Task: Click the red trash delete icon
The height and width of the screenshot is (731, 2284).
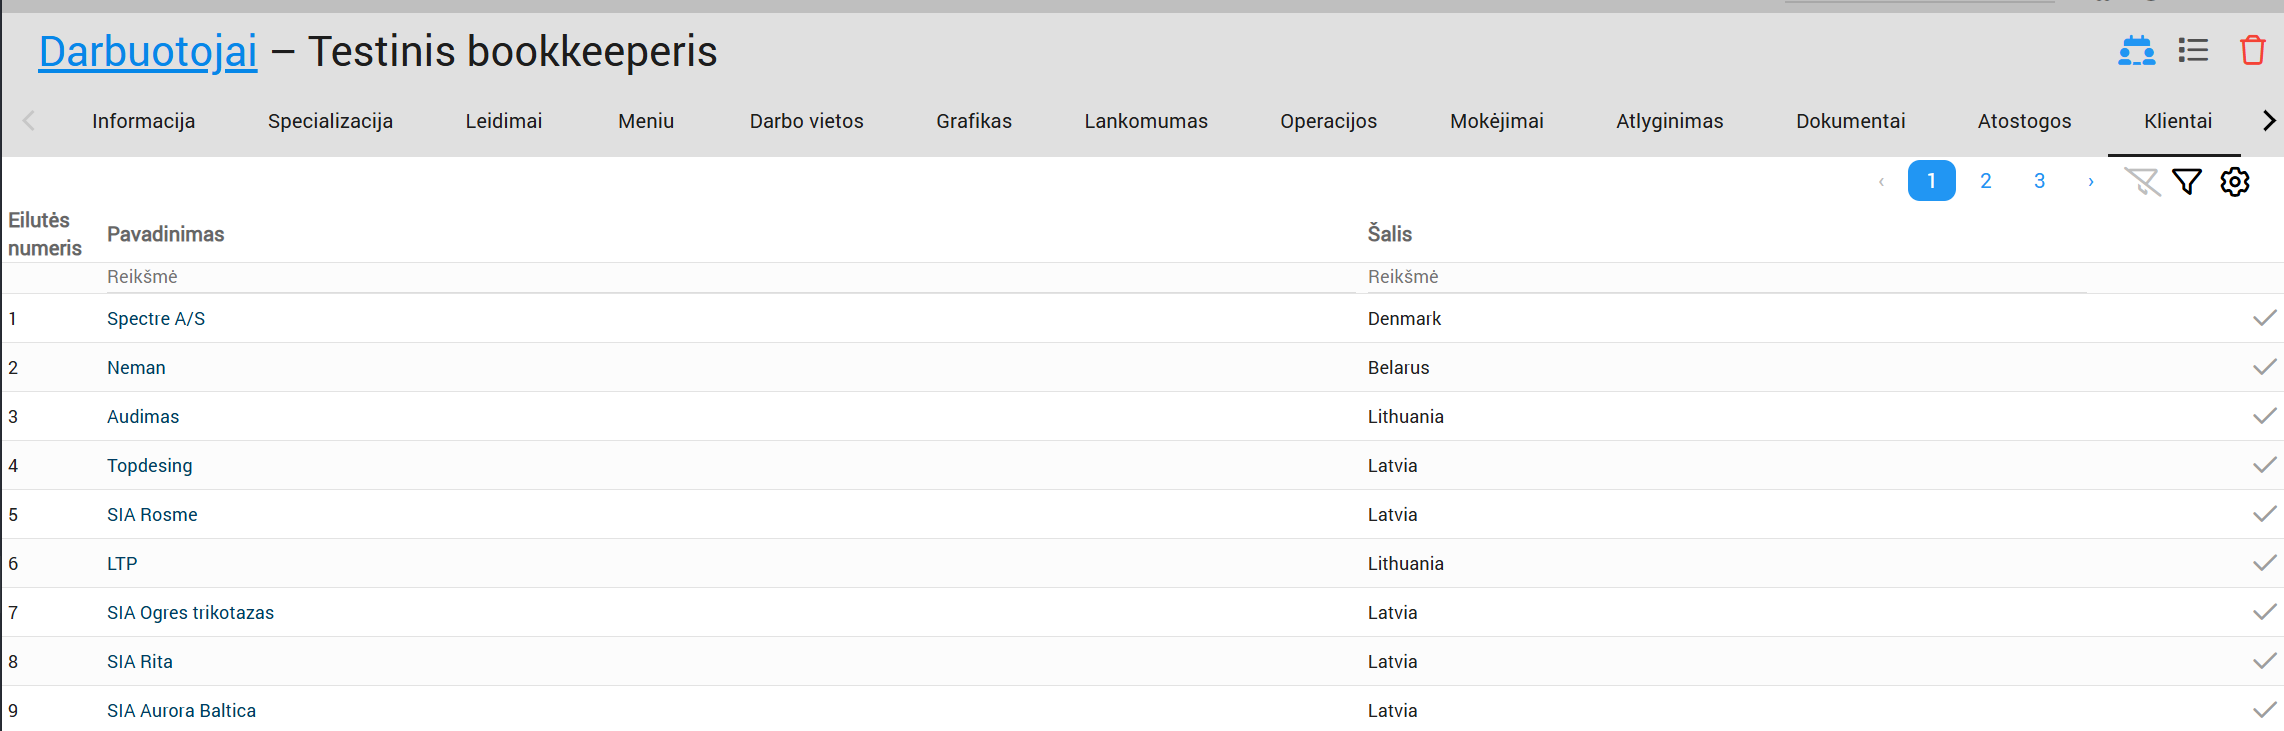Action: tap(2252, 50)
